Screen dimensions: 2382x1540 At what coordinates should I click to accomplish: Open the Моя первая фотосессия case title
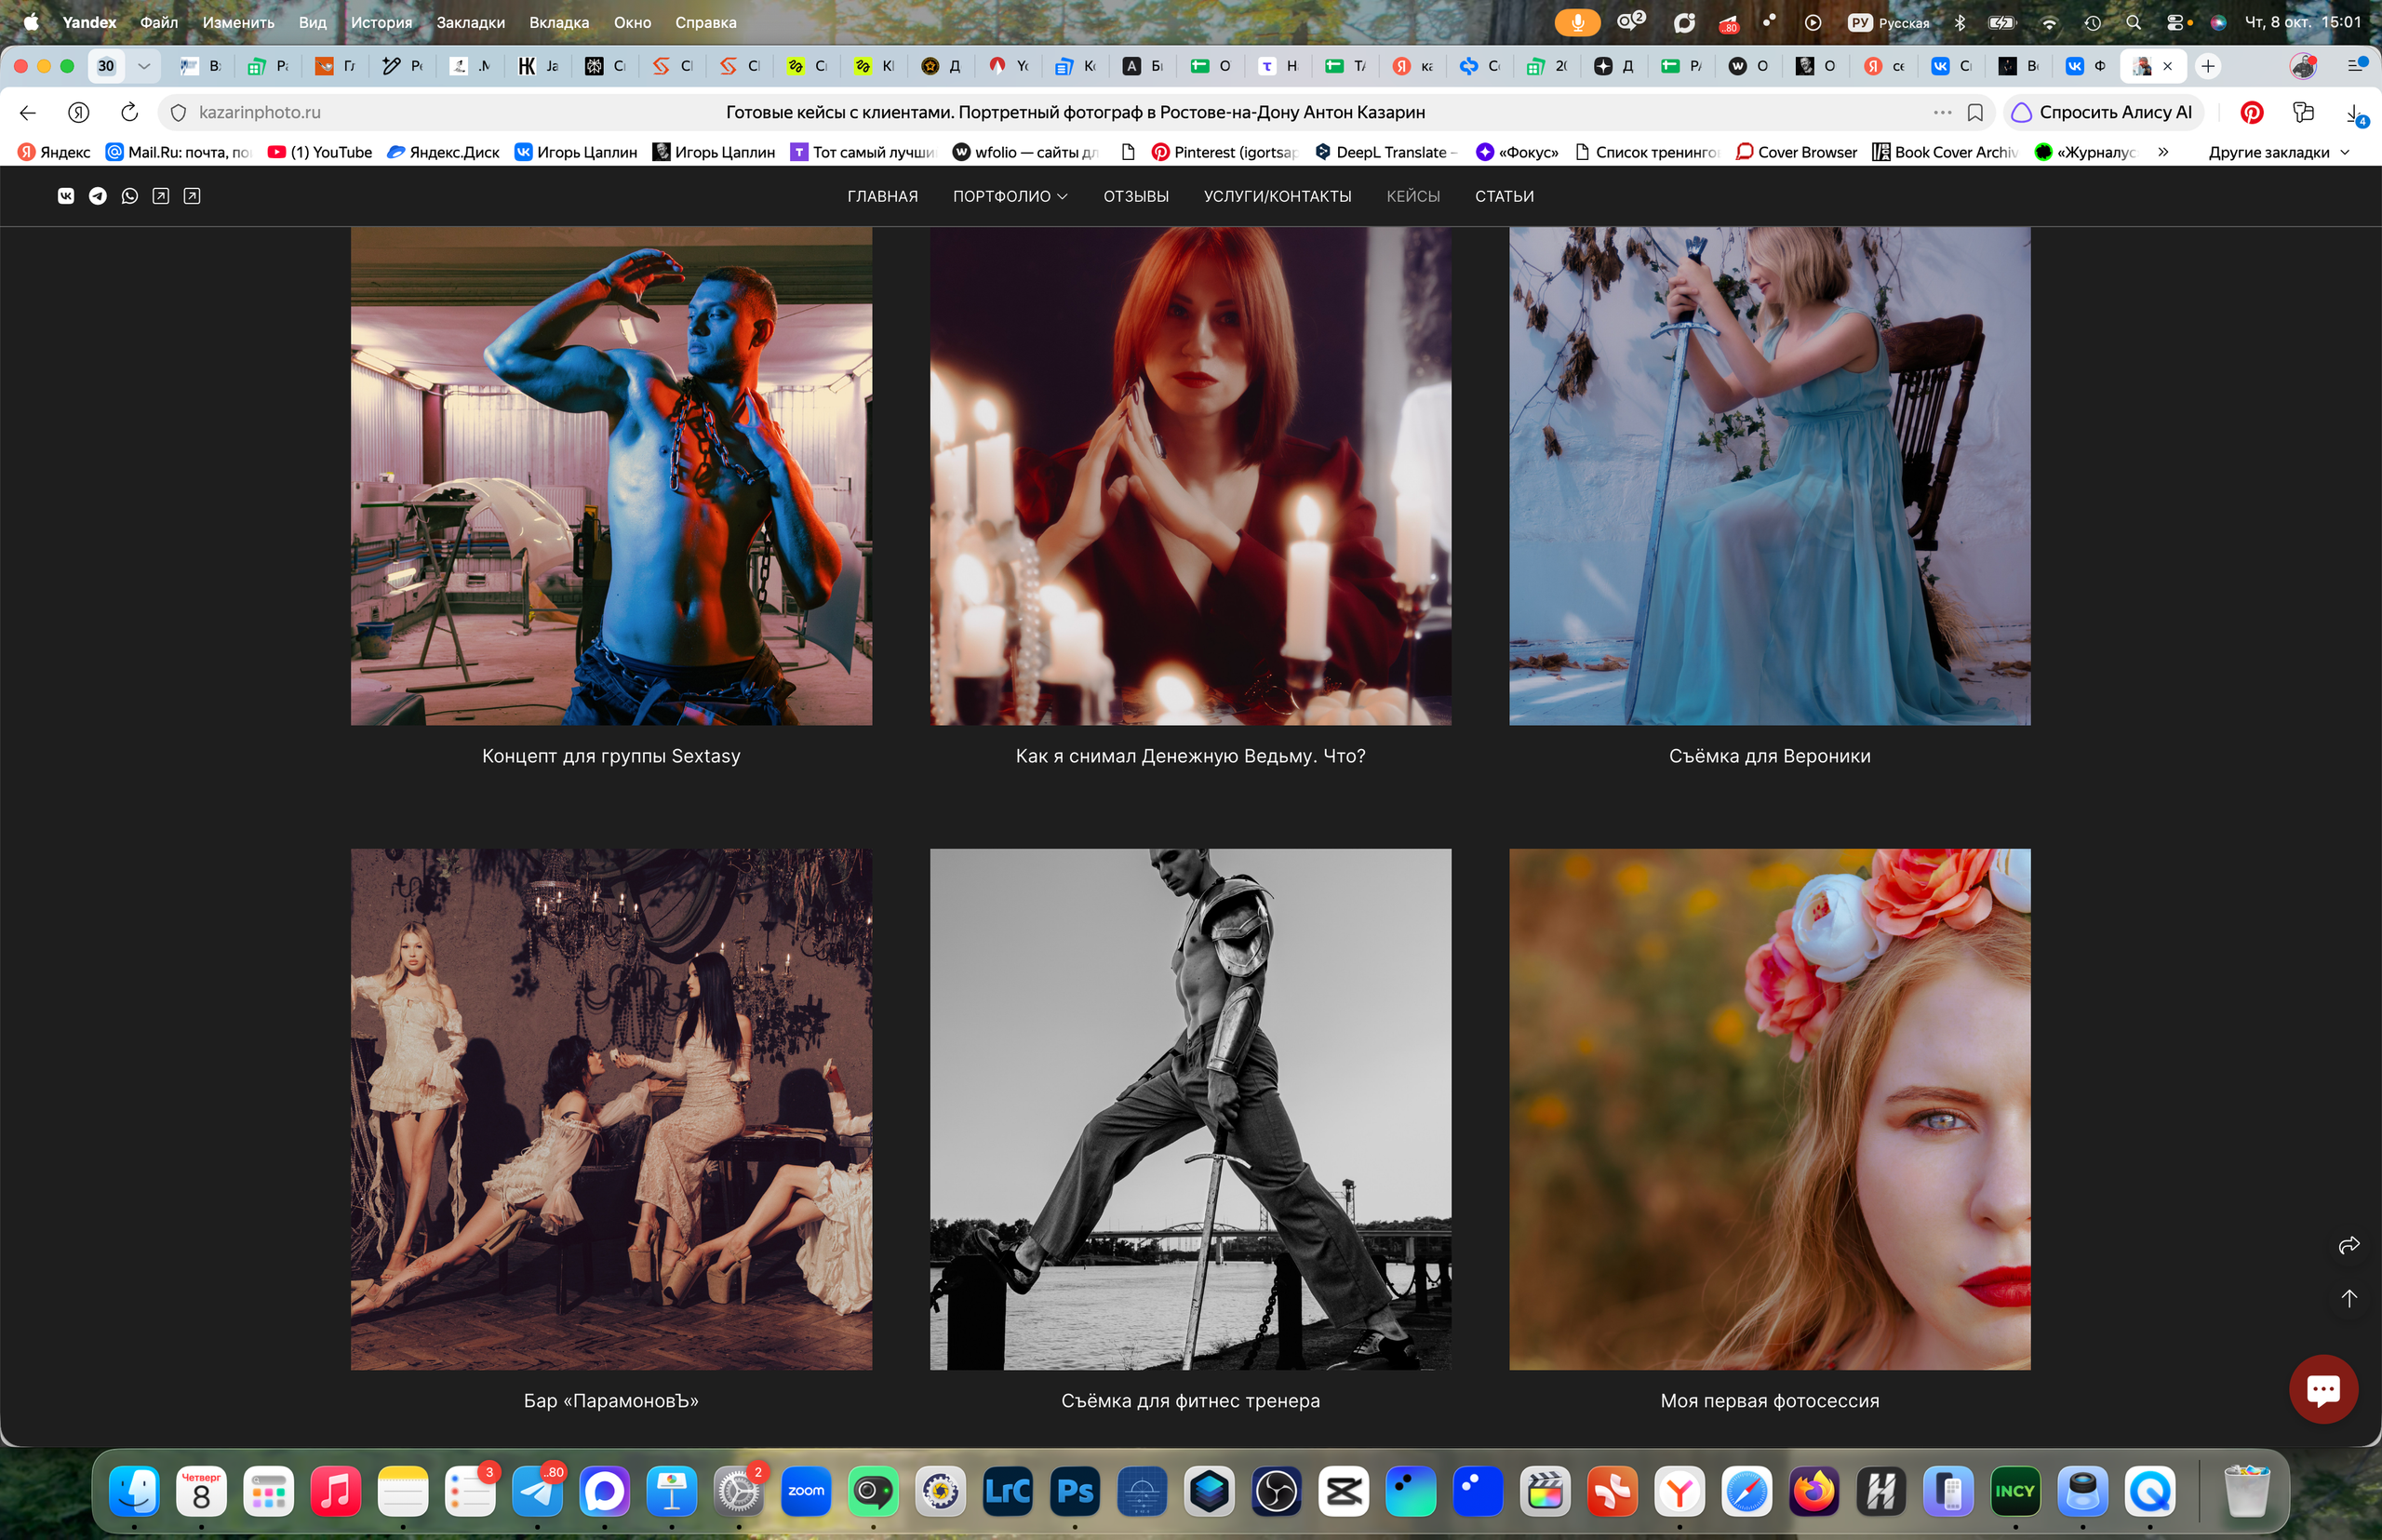pyautogui.click(x=1769, y=1400)
